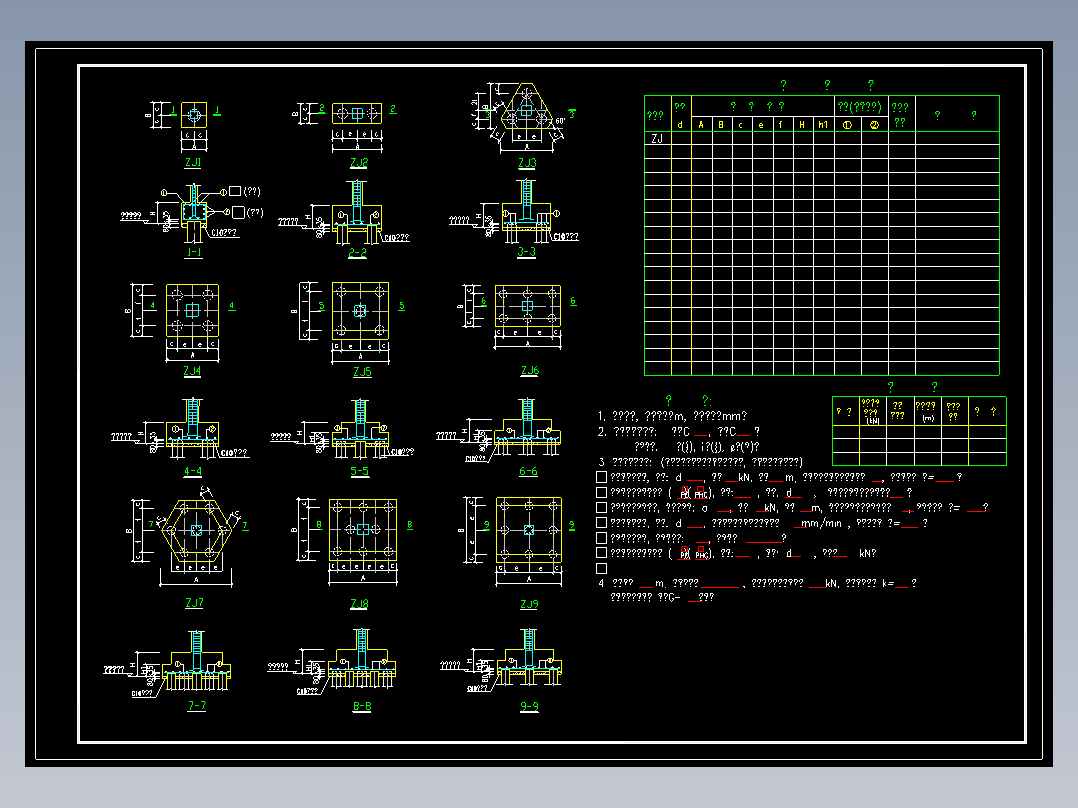Click the (kN) header in the small table
This screenshot has width=1078, height=808.
[872, 421]
